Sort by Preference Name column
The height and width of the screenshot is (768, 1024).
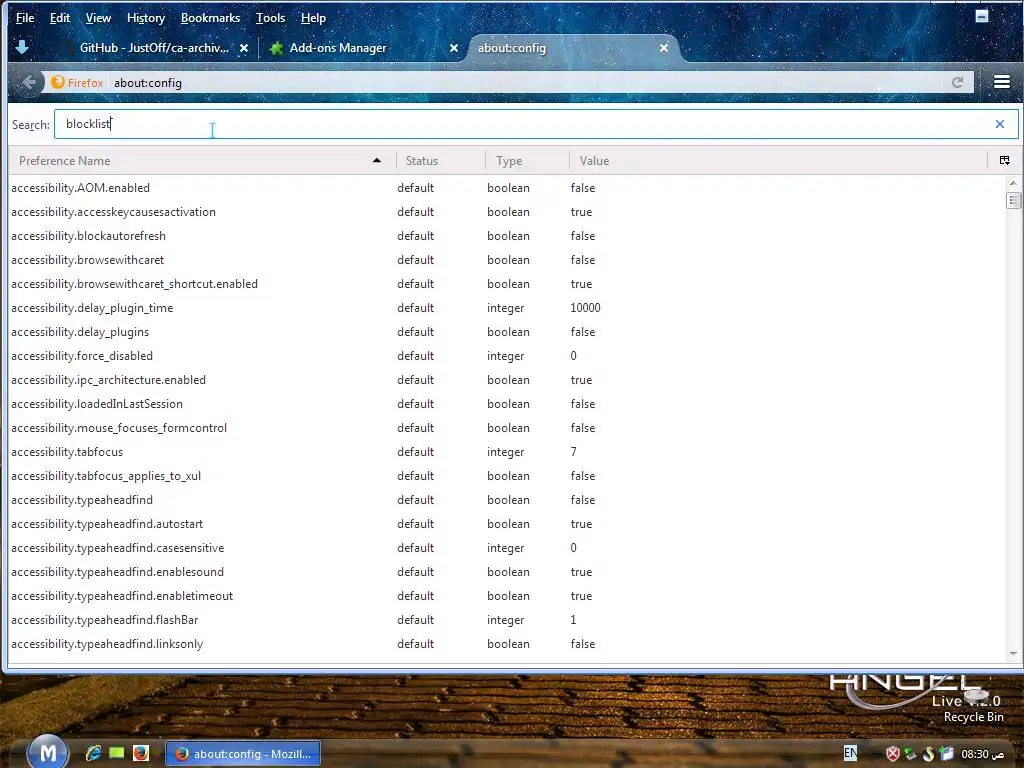point(201,161)
